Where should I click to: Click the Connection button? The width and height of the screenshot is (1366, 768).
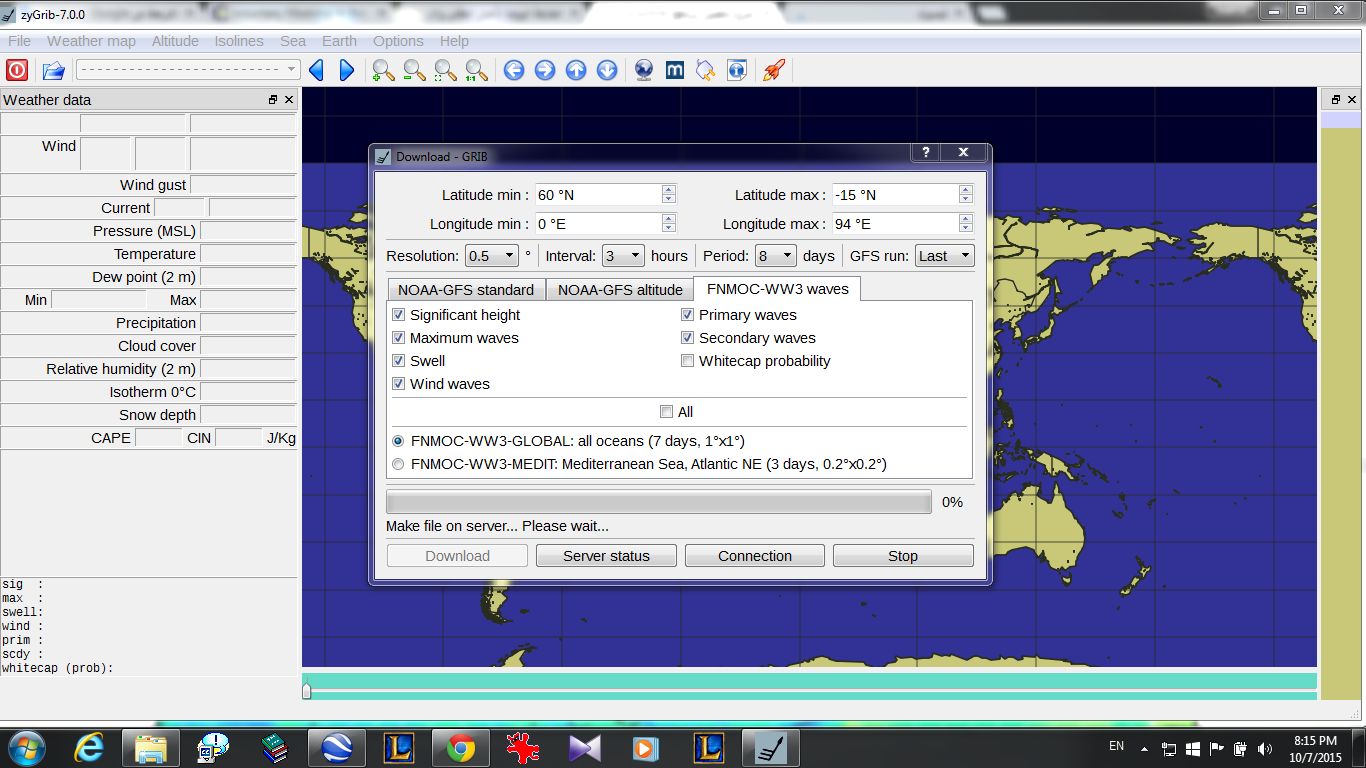coord(755,556)
